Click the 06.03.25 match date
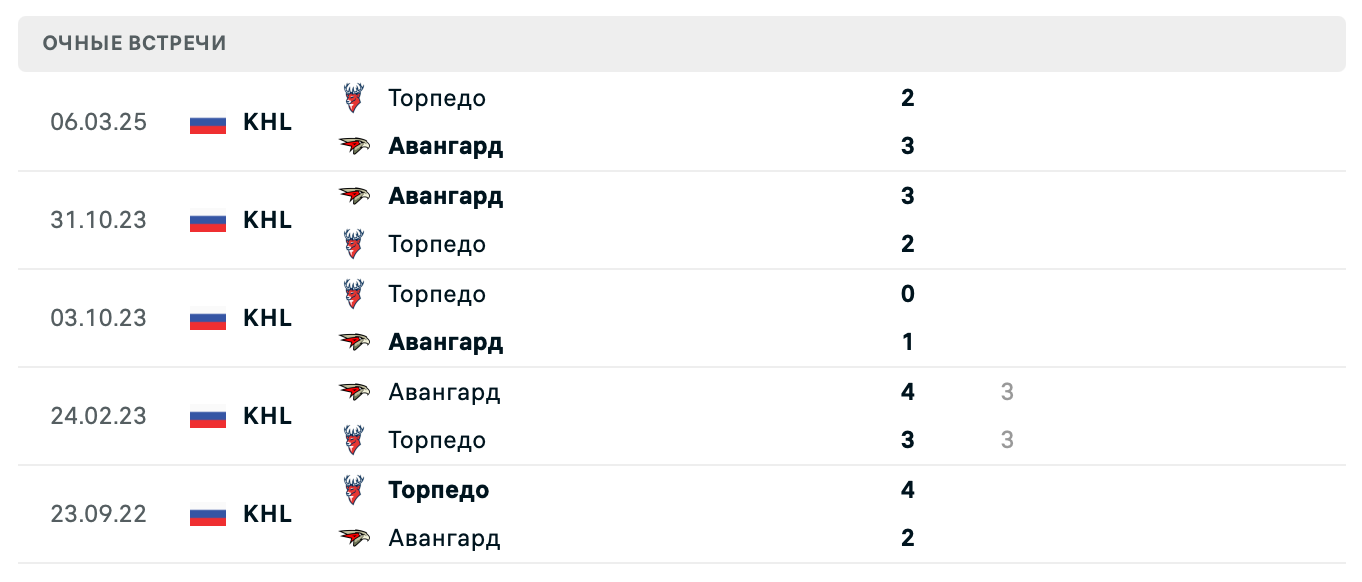The image size is (1362, 582). tap(99, 122)
